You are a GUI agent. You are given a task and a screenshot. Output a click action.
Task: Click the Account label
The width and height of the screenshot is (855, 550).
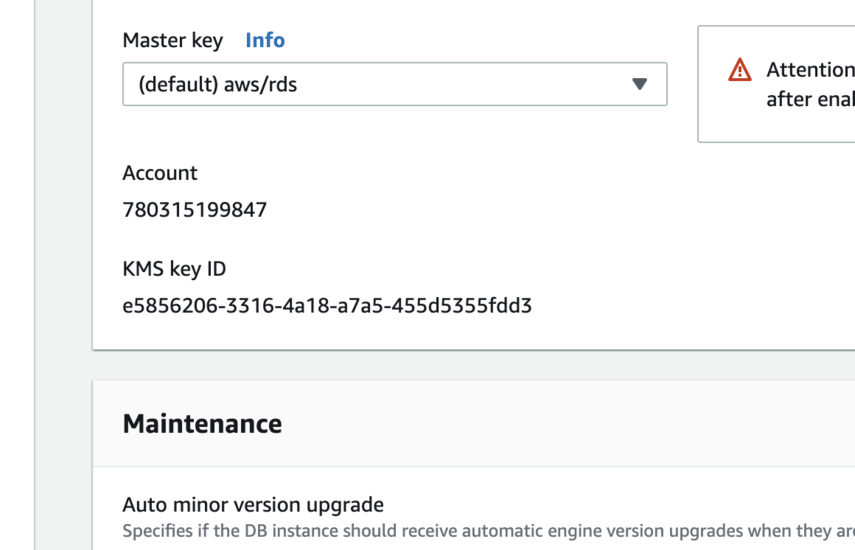[160, 173]
